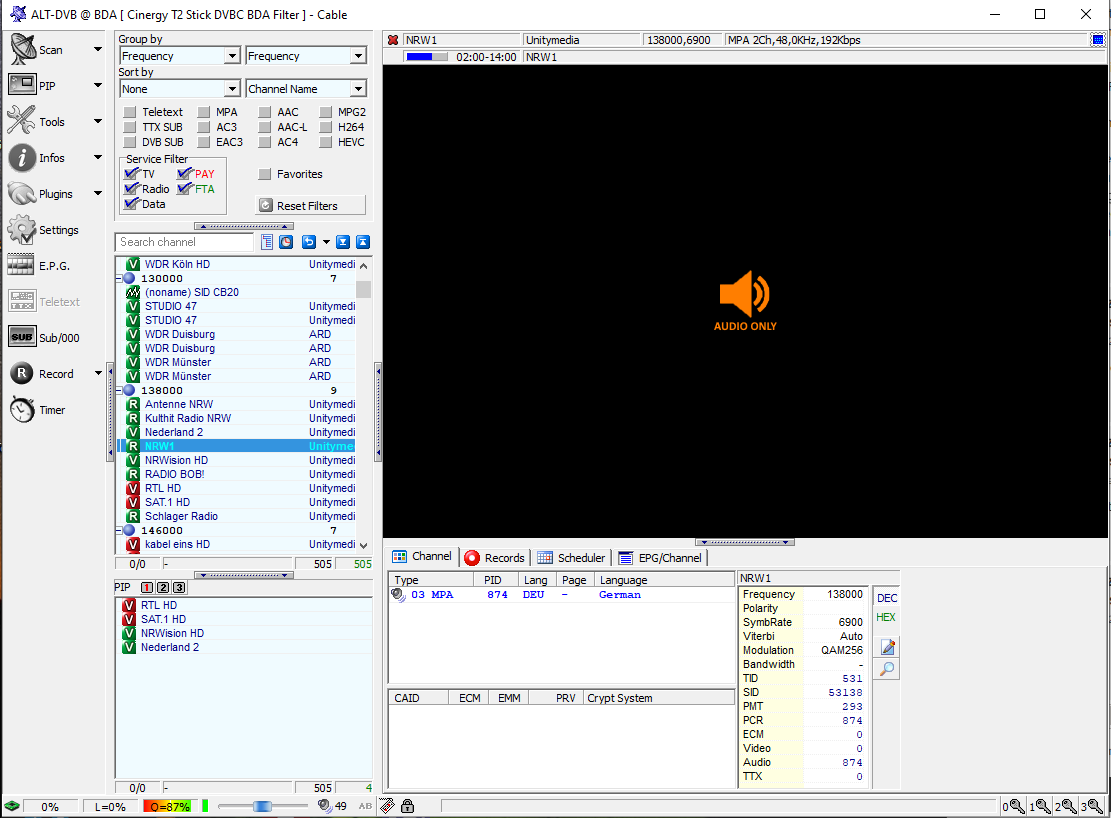Open the Infos panel icon
This screenshot has width=1111, height=818.
tap(22, 157)
